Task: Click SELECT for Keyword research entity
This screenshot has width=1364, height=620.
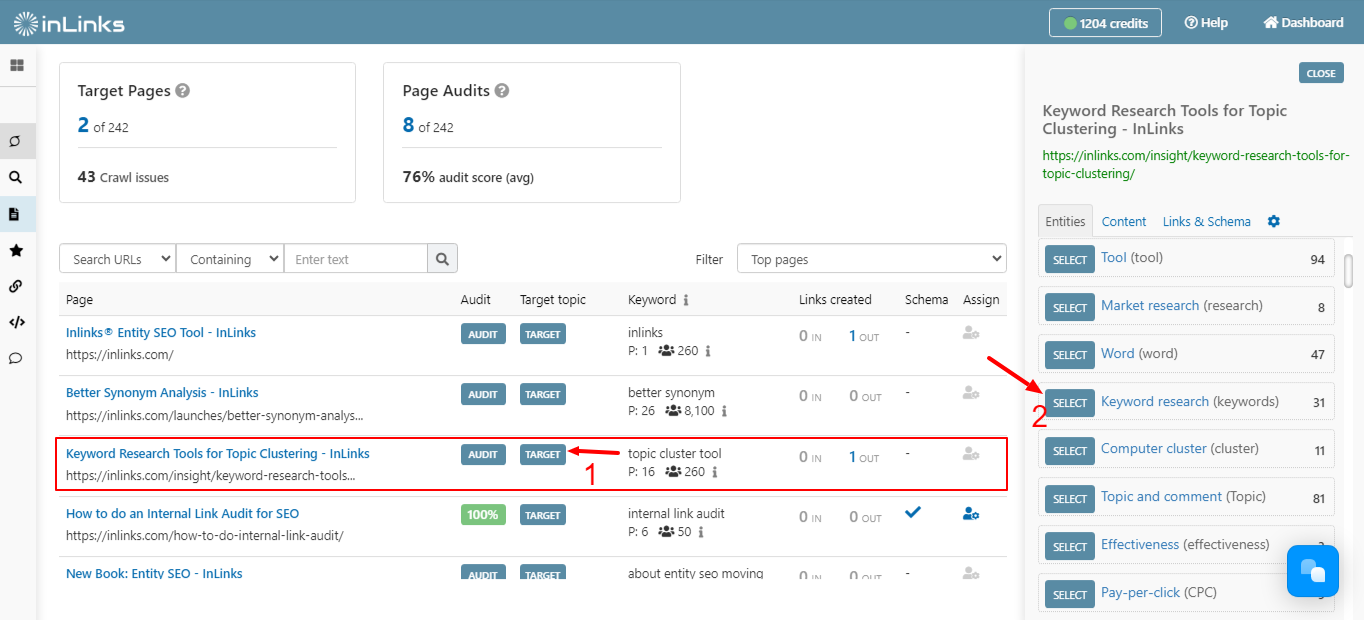Action: (x=1070, y=402)
